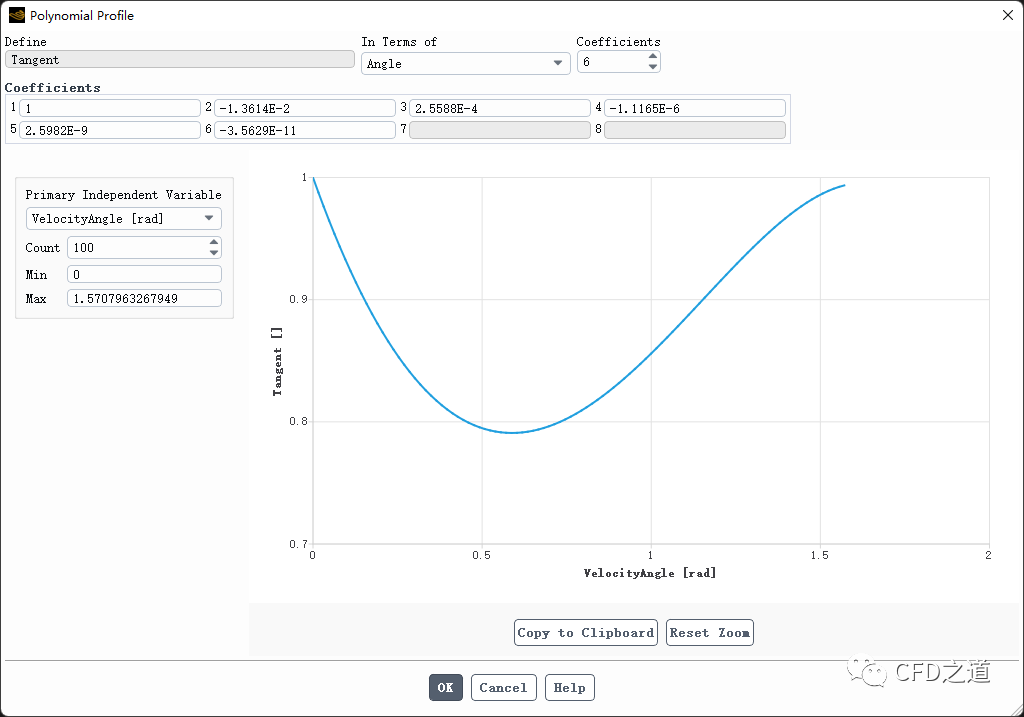Select the Max field with 1.5707963267949

click(x=143, y=297)
